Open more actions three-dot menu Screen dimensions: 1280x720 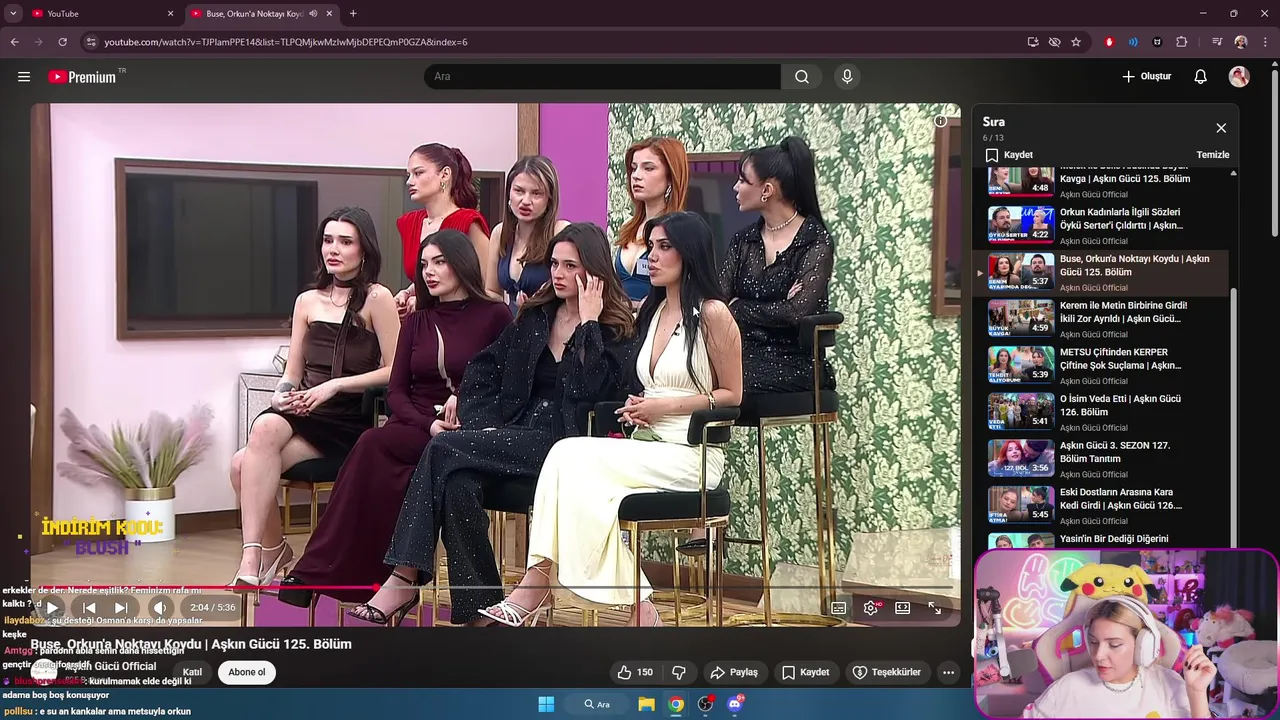pos(948,672)
